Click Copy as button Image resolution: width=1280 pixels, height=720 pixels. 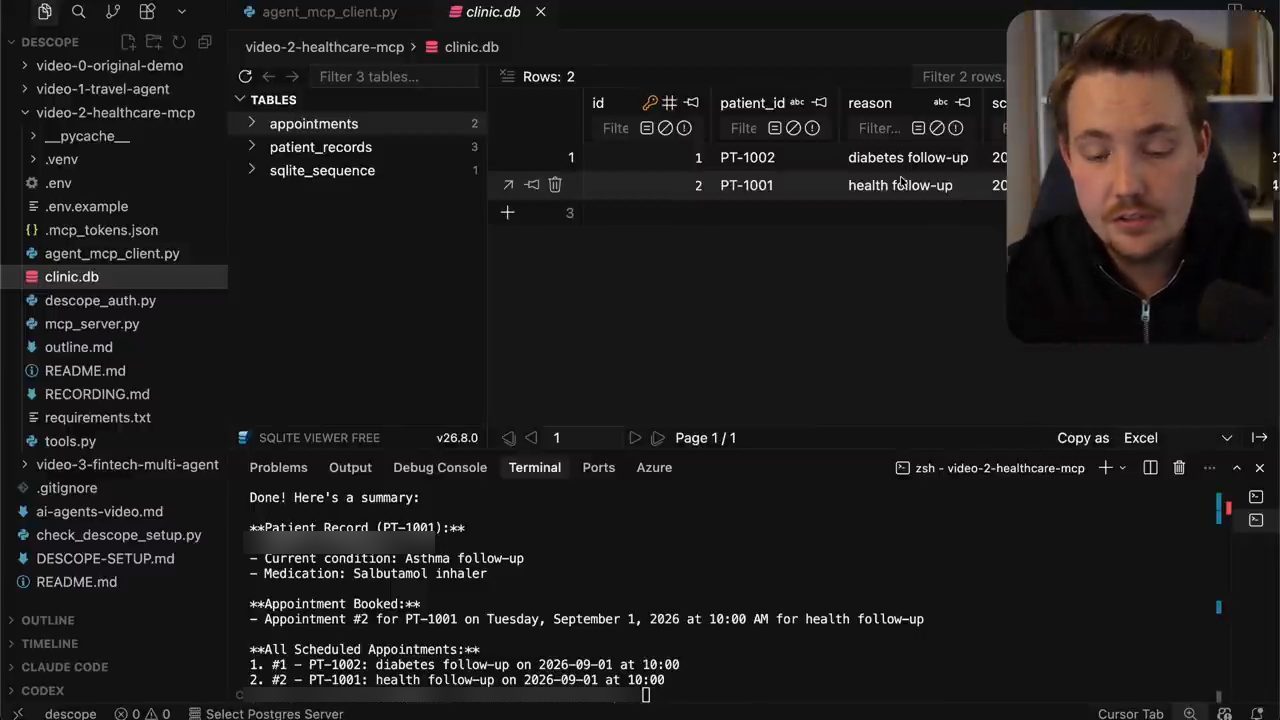tap(1083, 438)
